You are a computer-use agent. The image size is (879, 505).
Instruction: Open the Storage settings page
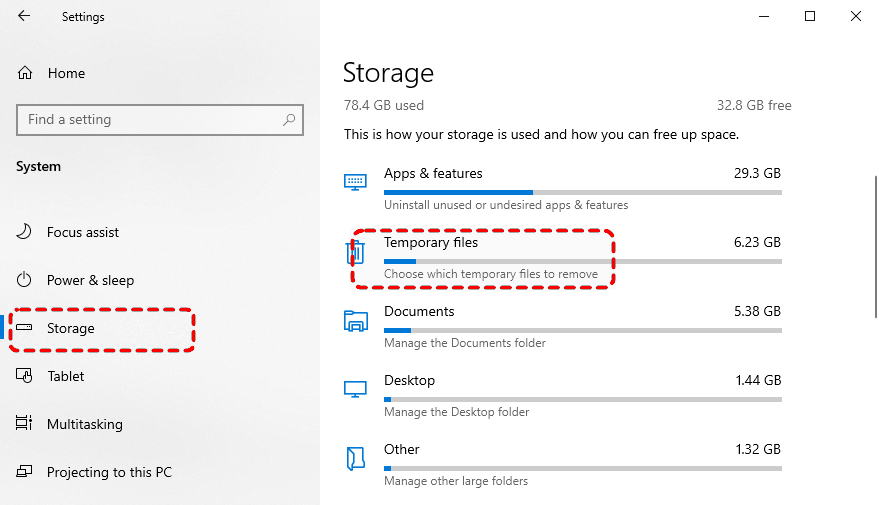70,328
